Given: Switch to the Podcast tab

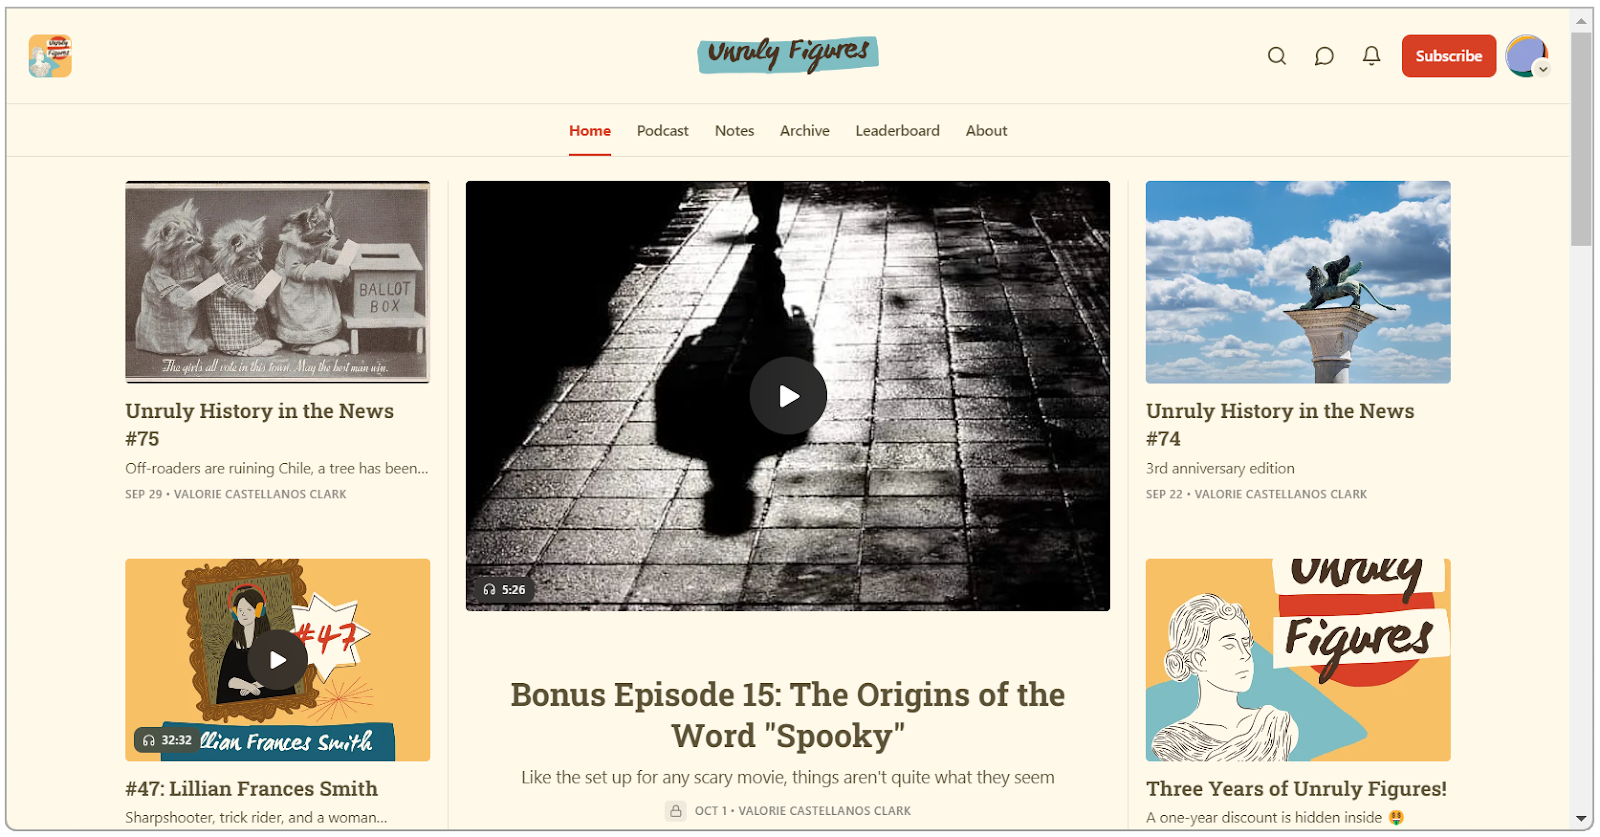Looking at the screenshot, I should pos(662,131).
